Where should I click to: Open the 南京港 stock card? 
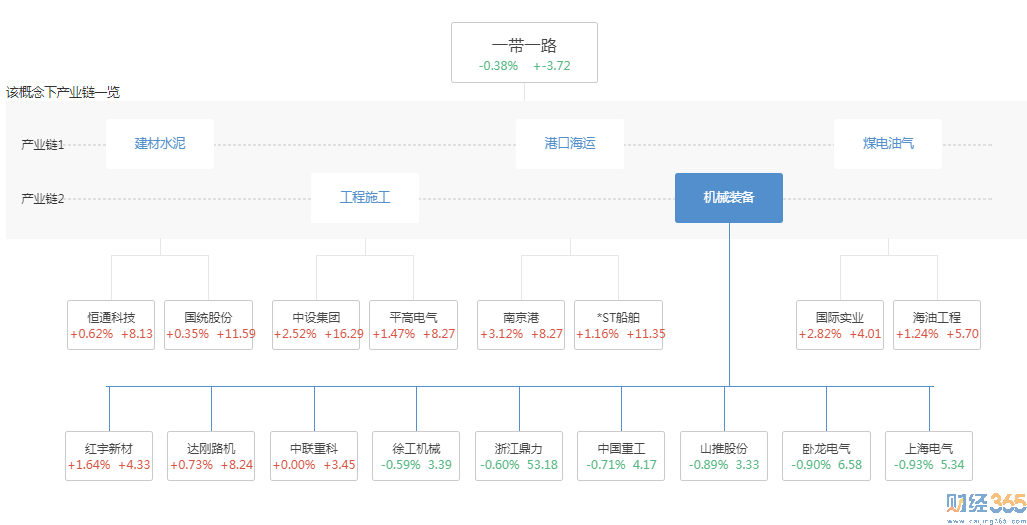[x=521, y=325]
